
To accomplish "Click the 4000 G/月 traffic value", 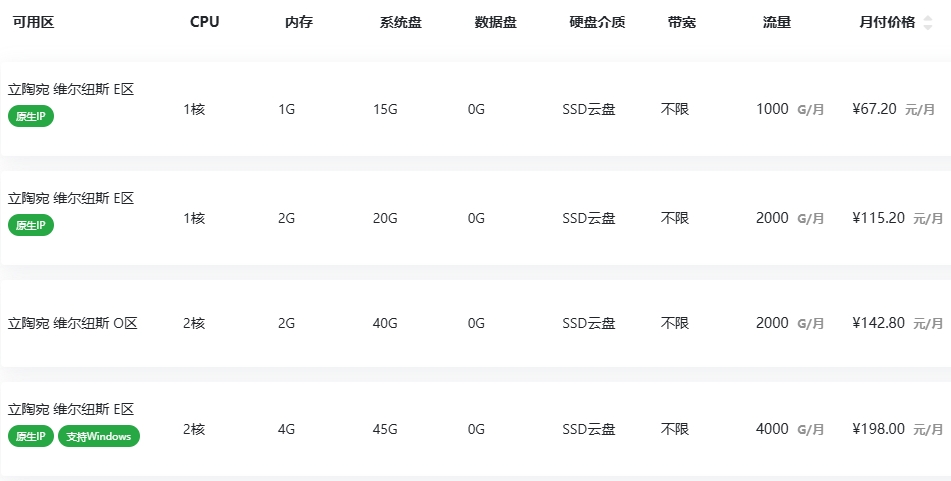I will tap(790, 429).
